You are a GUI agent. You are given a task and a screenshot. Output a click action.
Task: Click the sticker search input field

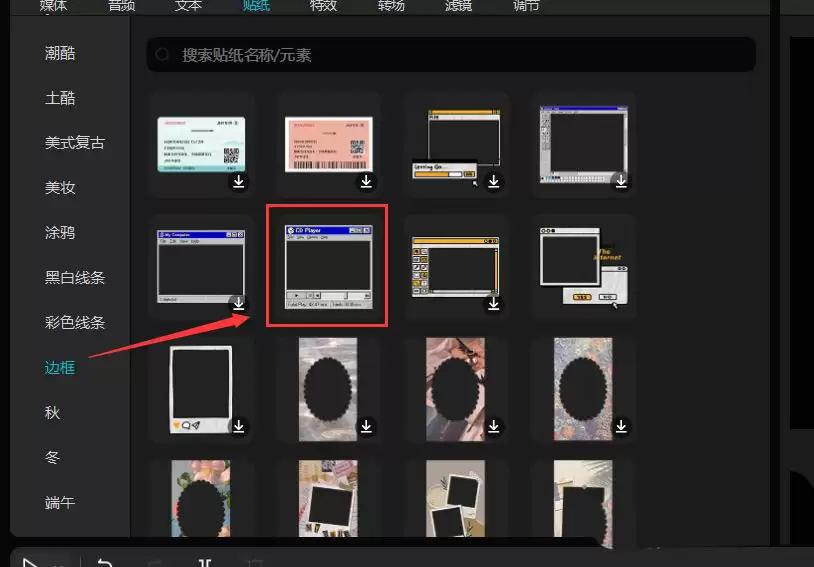pos(450,55)
